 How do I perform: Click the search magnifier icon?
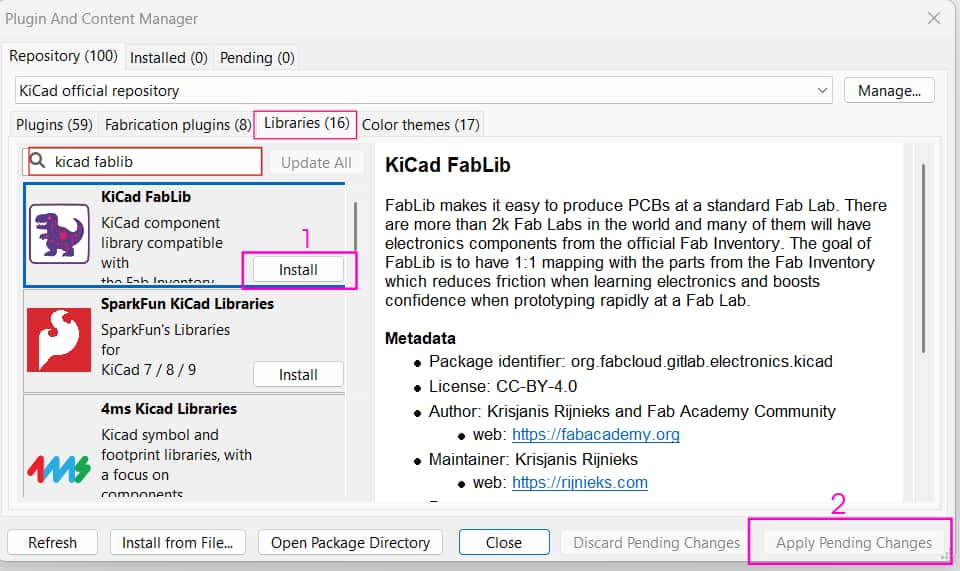38,161
